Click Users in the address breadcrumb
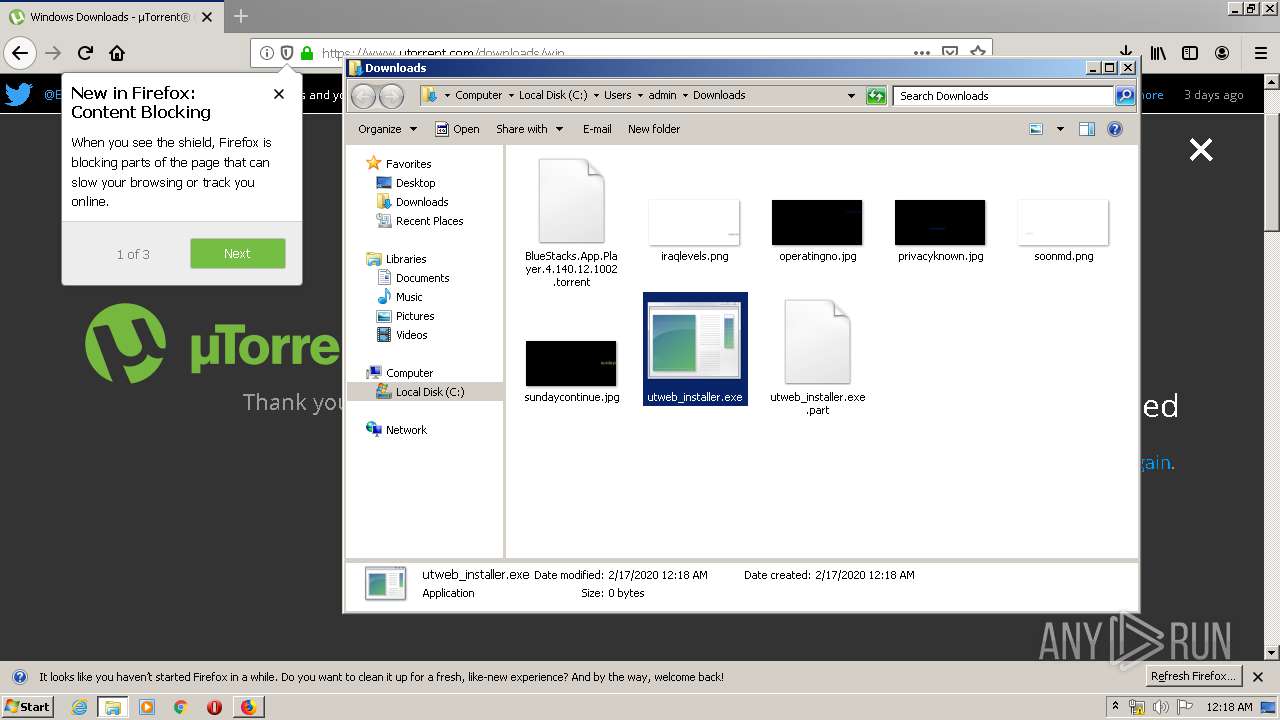Image resolution: width=1280 pixels, height=720 pixels. (617, 96)
